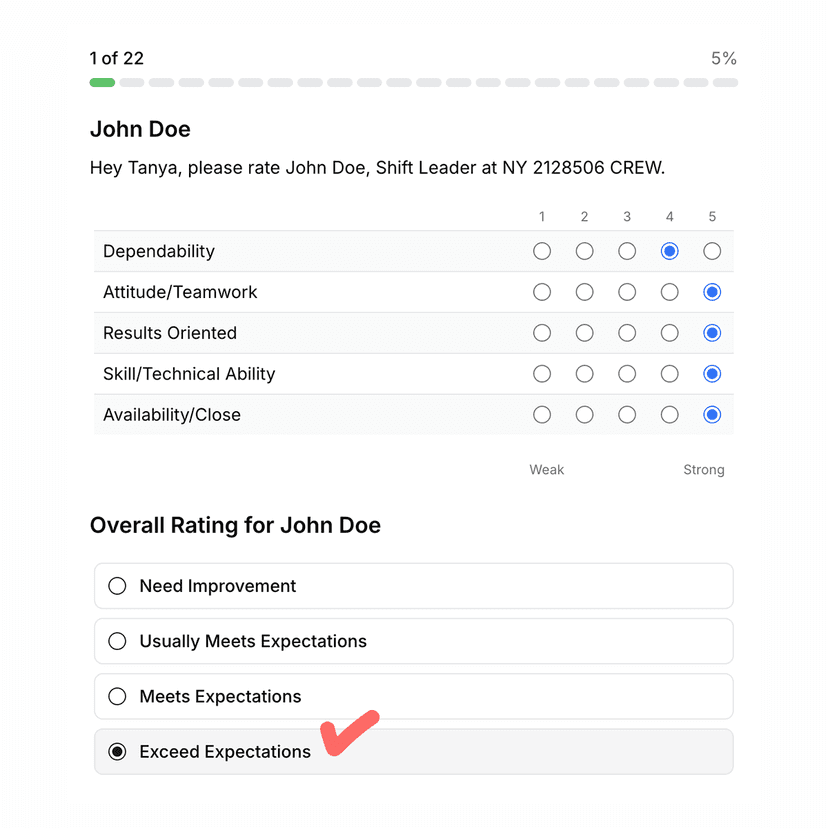Image resolution: width=828 pixels, height=828 pixels.
Task: Click the selected Dependability rating 4
Action: (x=670, y=251)
